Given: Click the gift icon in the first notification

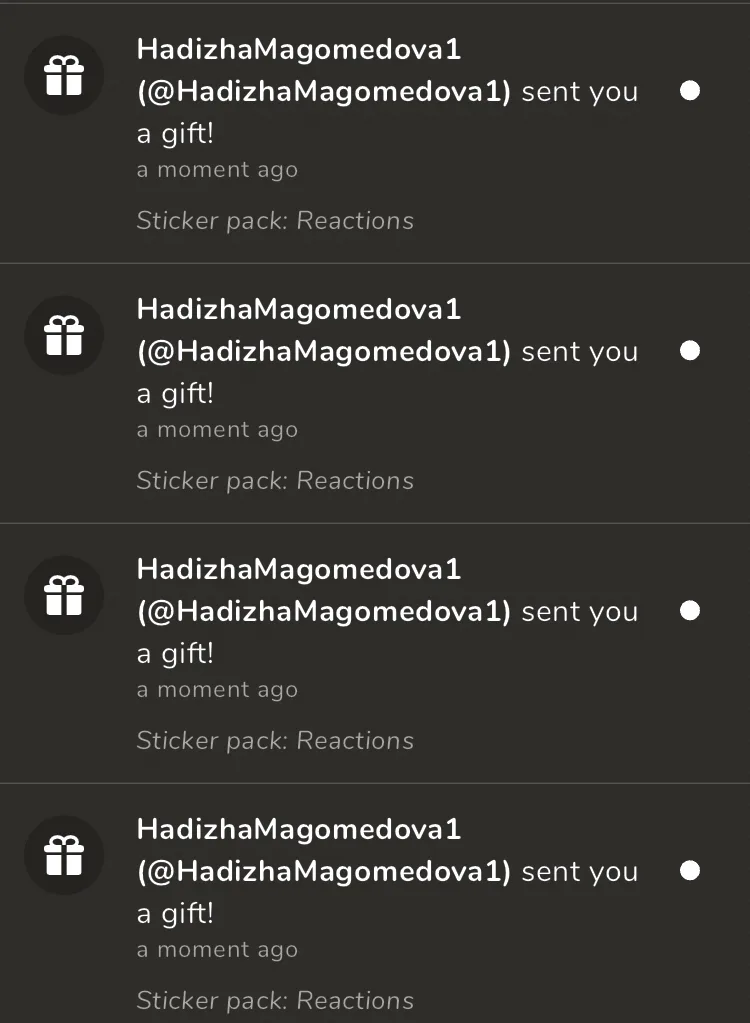Looking at the screenshot, I should tap(64, 75).
